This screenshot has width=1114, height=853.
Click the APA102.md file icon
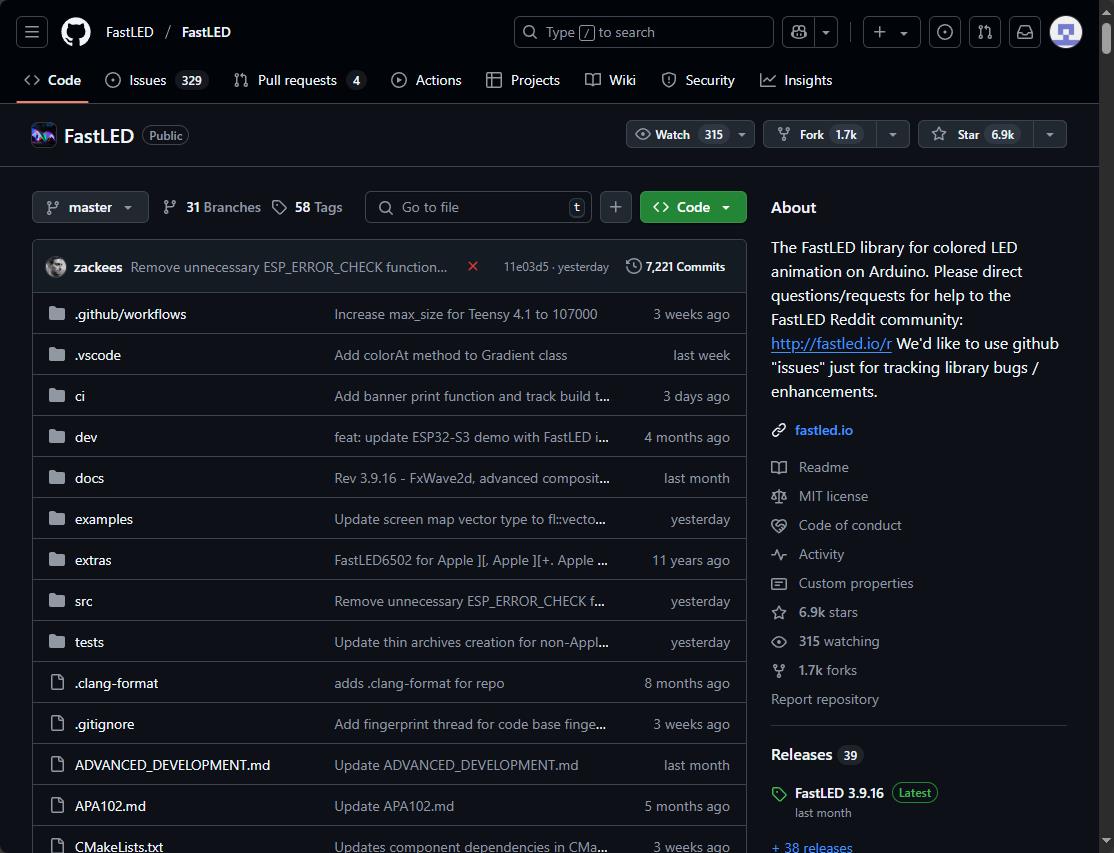(x=57, y=805)
